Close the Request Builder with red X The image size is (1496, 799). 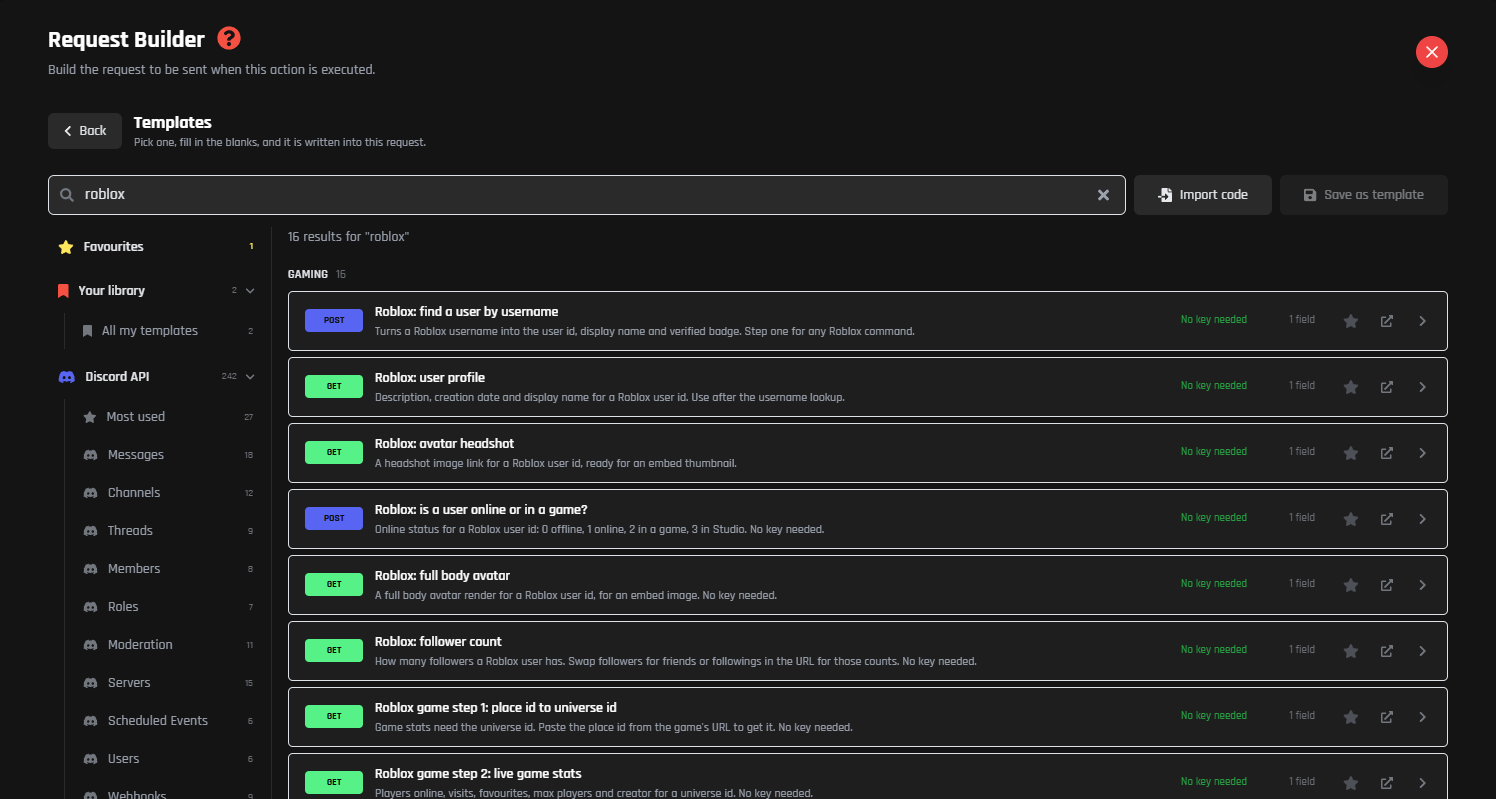(x=1431, y=52)
